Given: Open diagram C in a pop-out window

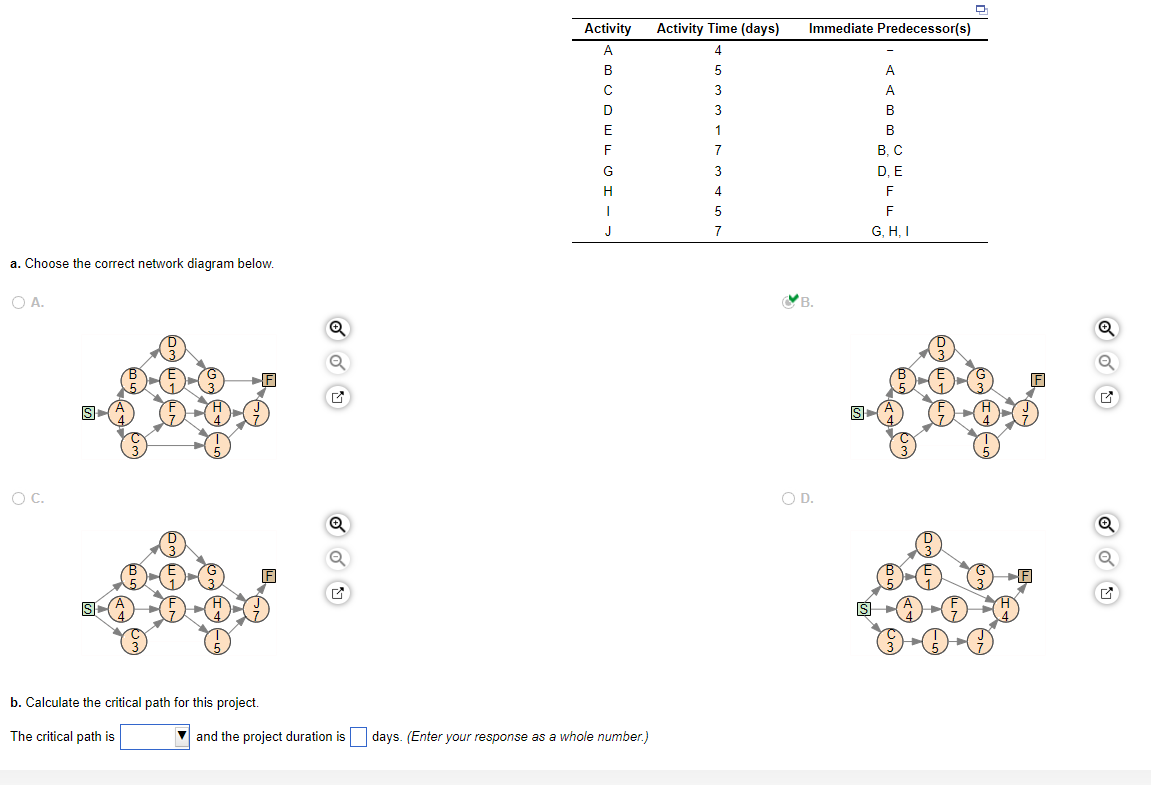Looking at the screenshot, I should tap(337, 593).
